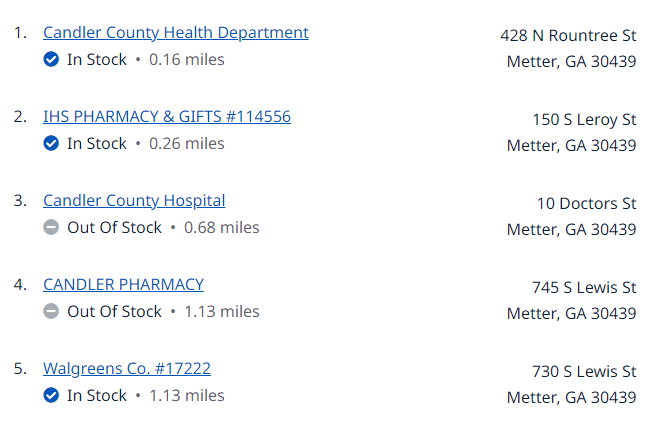Click the 0.16 miles distance text
This screenshot has height=433, width=652.
click(187, 60)
